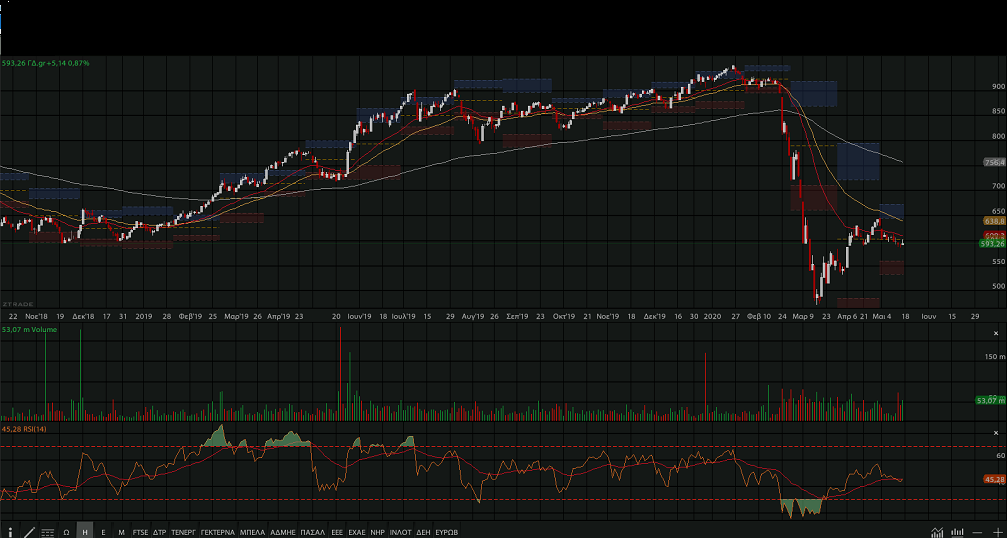
Task: Load the ΜΠΕΛΑ symbol chart
Action: coord(252,532)
